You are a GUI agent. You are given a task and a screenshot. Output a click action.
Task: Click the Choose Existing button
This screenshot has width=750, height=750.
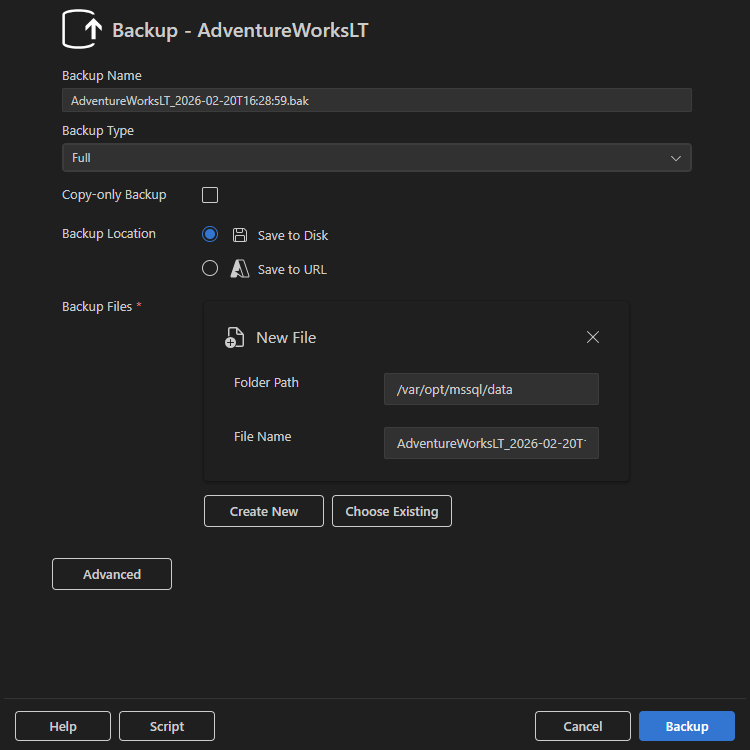pos(392,511)
